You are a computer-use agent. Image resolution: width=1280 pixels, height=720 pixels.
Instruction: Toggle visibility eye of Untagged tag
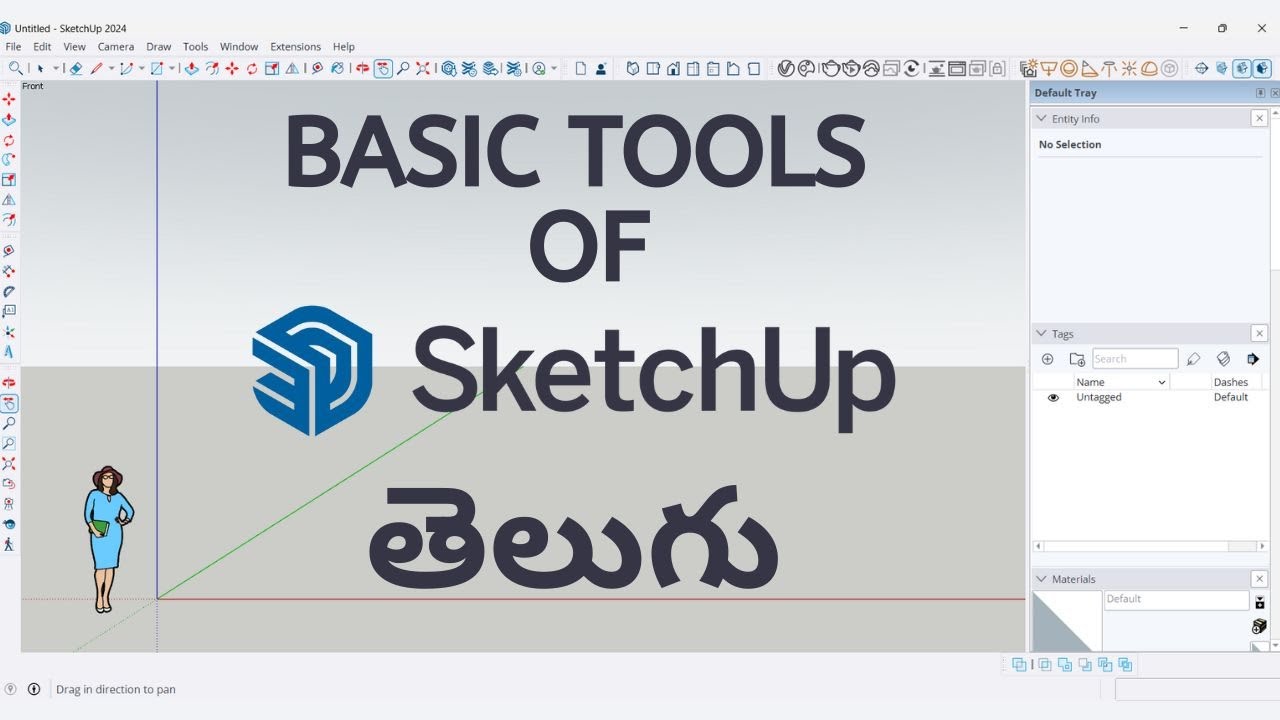[x=1053, y=398]
